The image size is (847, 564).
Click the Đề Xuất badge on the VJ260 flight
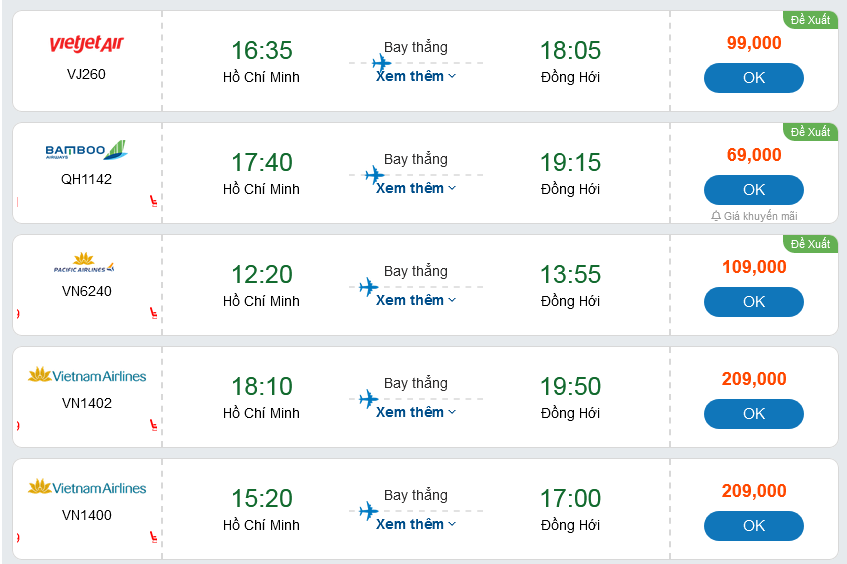coord(810,20)
